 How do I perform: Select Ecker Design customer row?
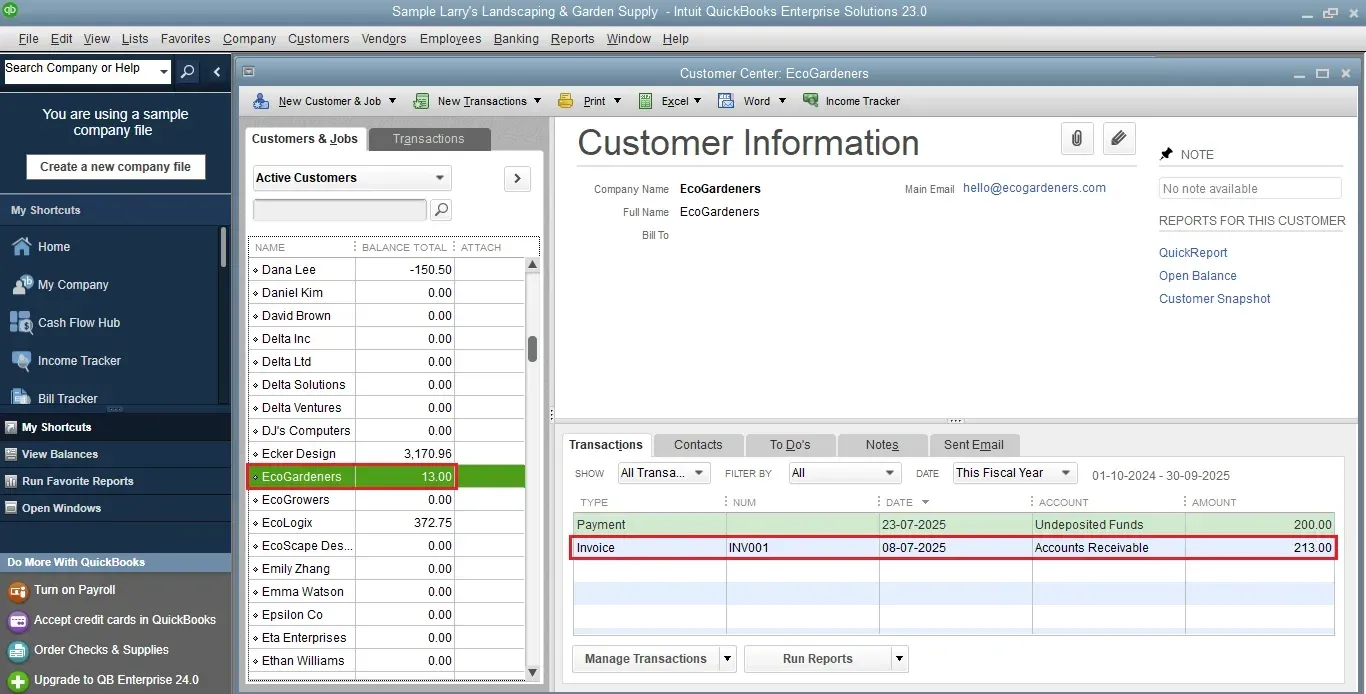[x=387, y=454]
